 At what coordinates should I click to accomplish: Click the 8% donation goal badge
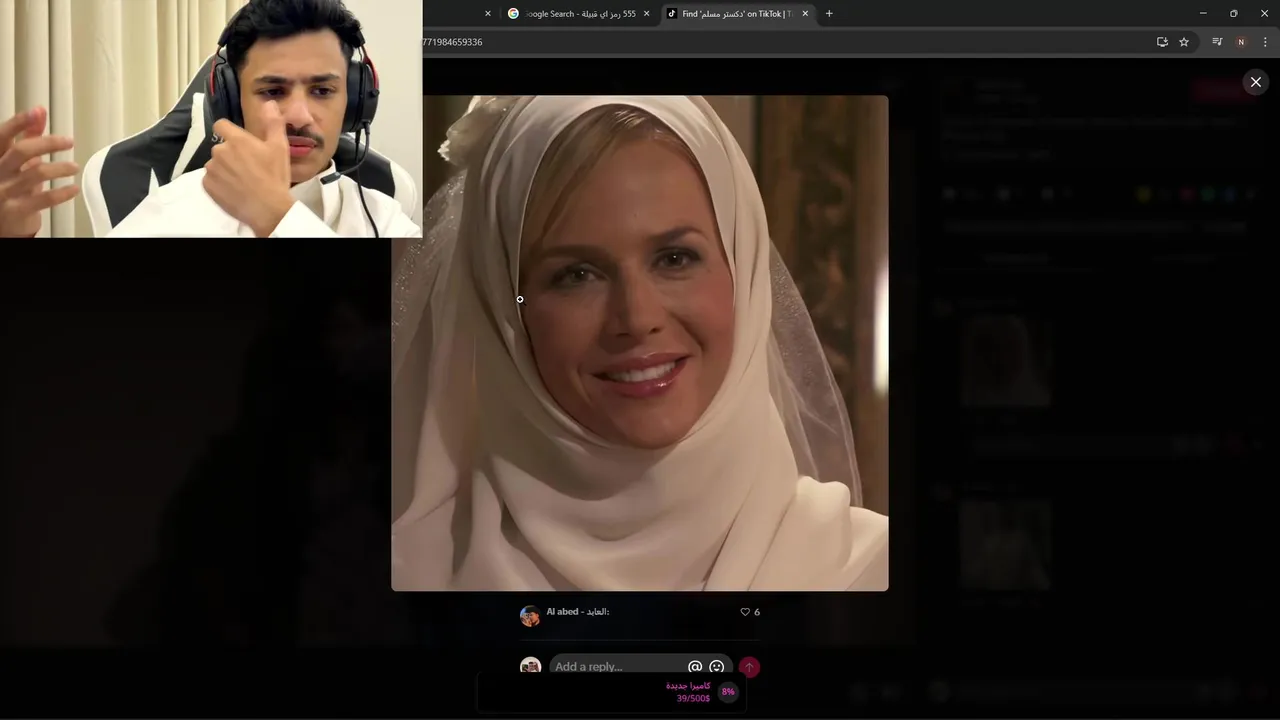(x=728, y=692)
